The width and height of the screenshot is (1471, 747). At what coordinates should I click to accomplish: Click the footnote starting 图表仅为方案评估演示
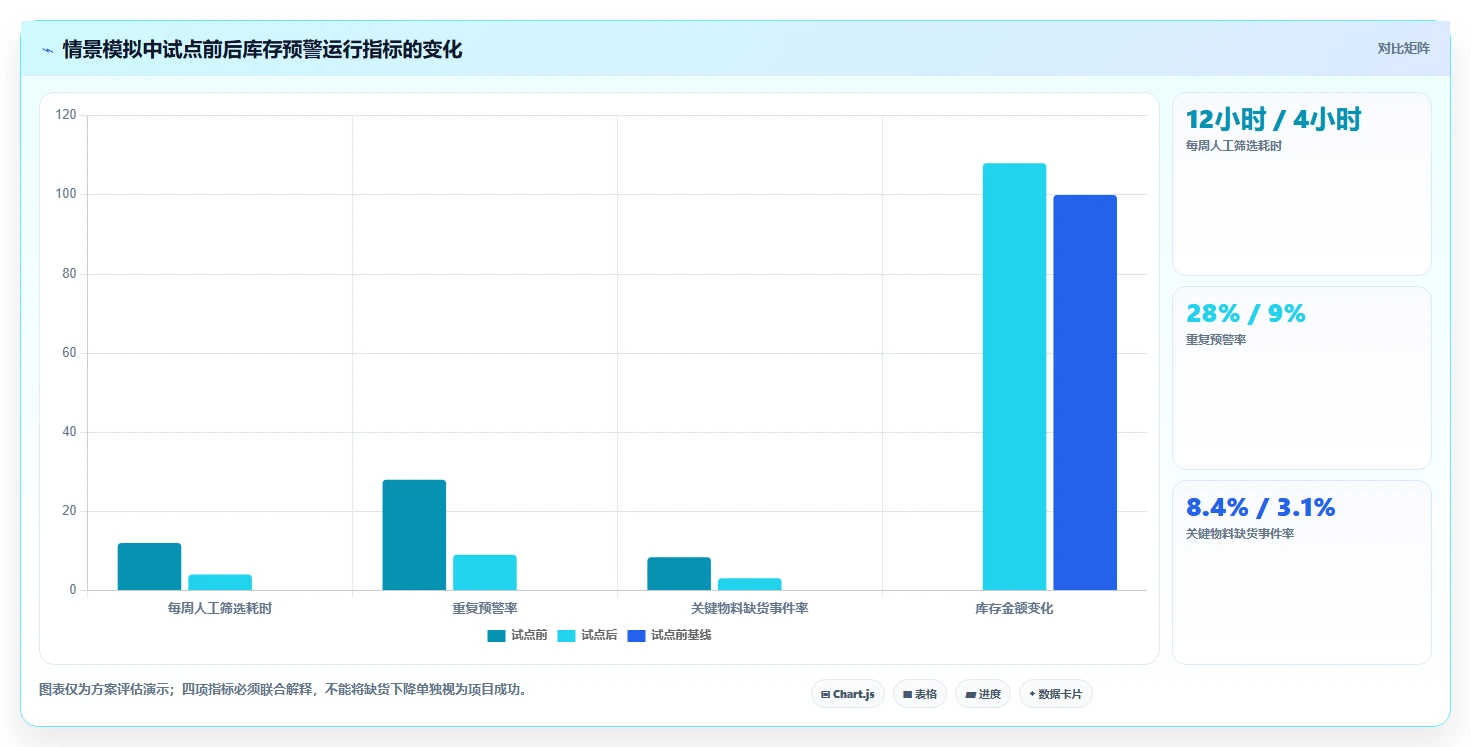pos(283,689)
